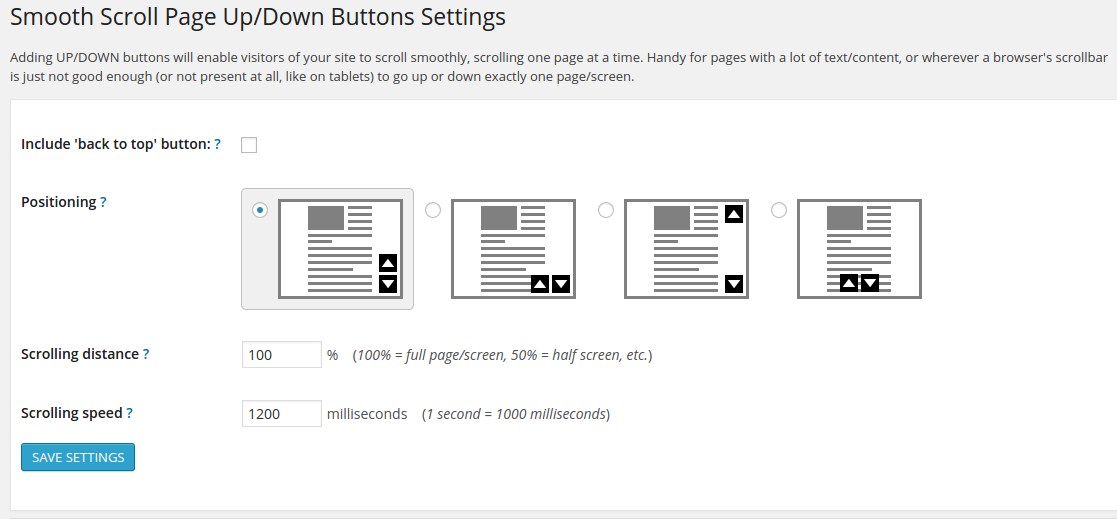Click down arrow icon in third layout preview

coord(734,284)
